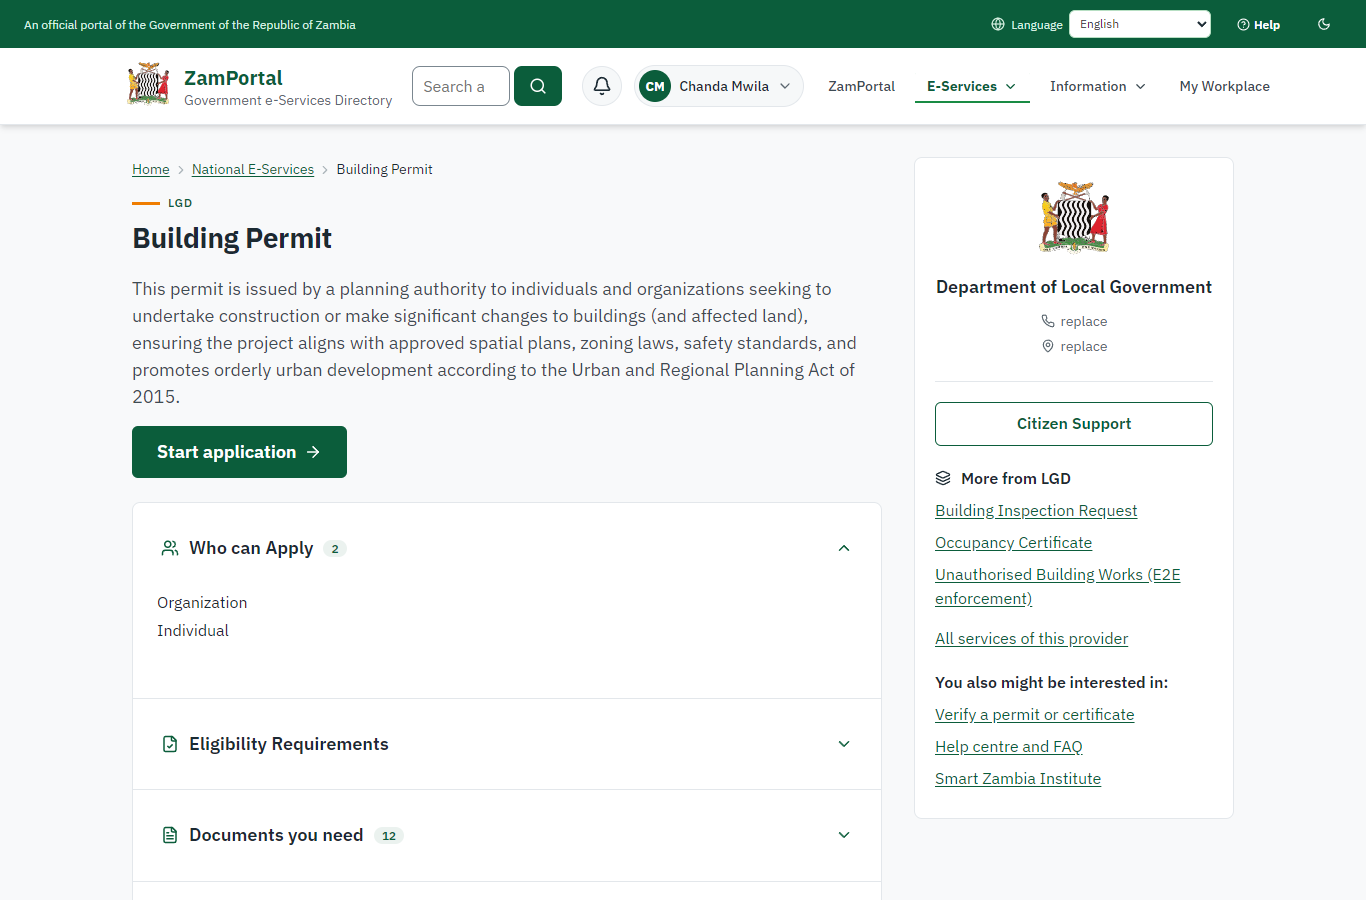The image size is (1366, 900).
Task: Click the Department of Local Government emblem
Action: (x=1074, y=216)
